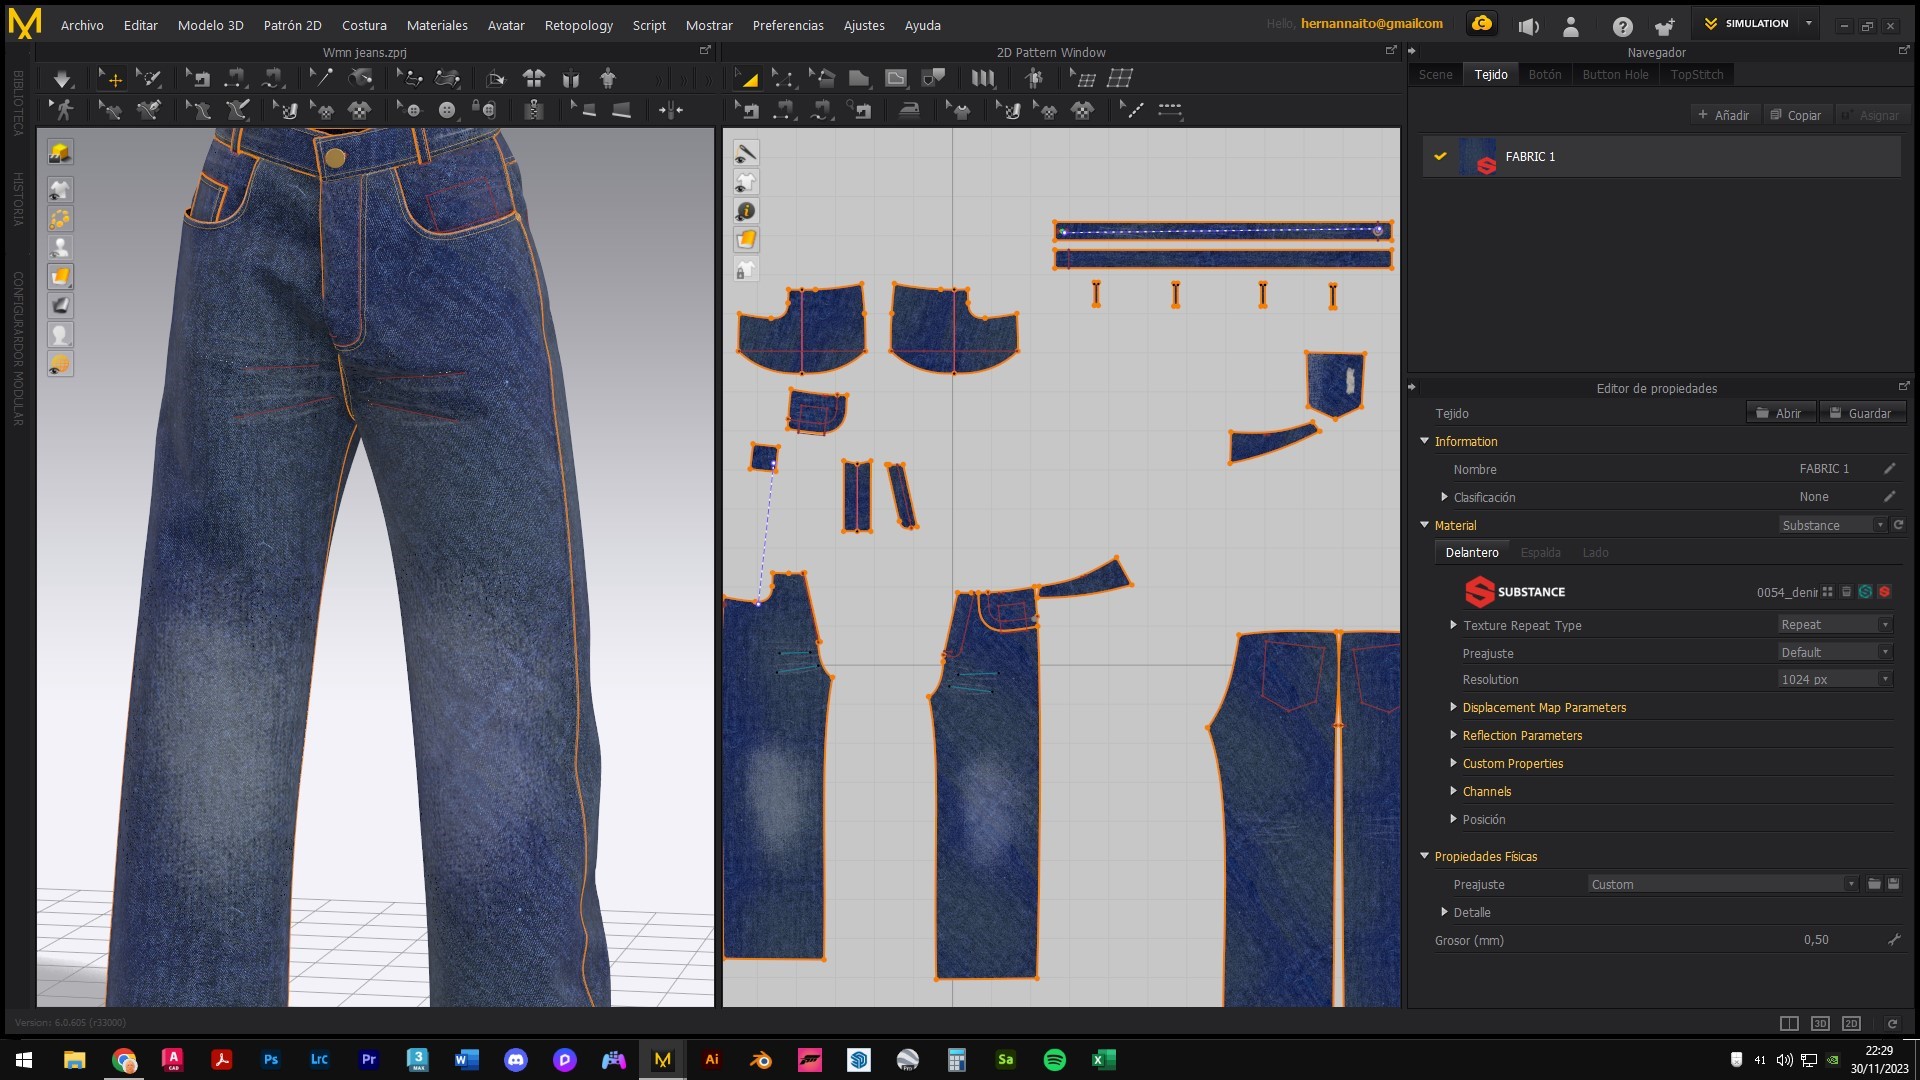Click the Simulate down-arrow tool icon
The height and width of the screenshot is (1080, 1920).
point(62,78)
